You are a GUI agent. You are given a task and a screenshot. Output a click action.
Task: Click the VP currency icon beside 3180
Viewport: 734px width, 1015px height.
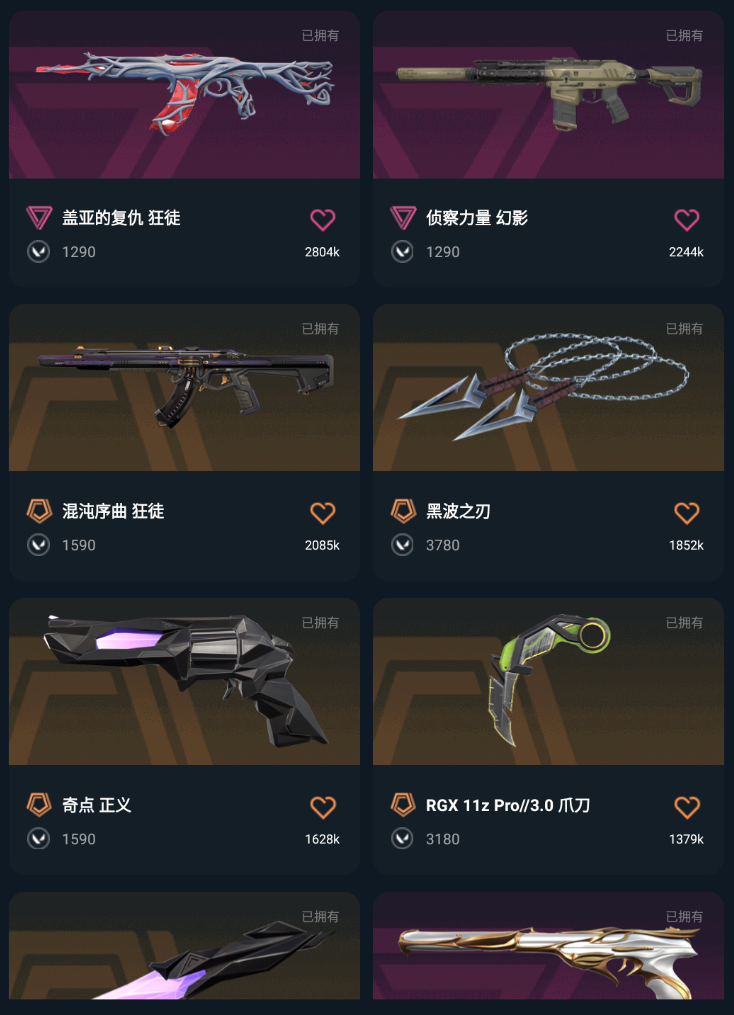[402, 839]
